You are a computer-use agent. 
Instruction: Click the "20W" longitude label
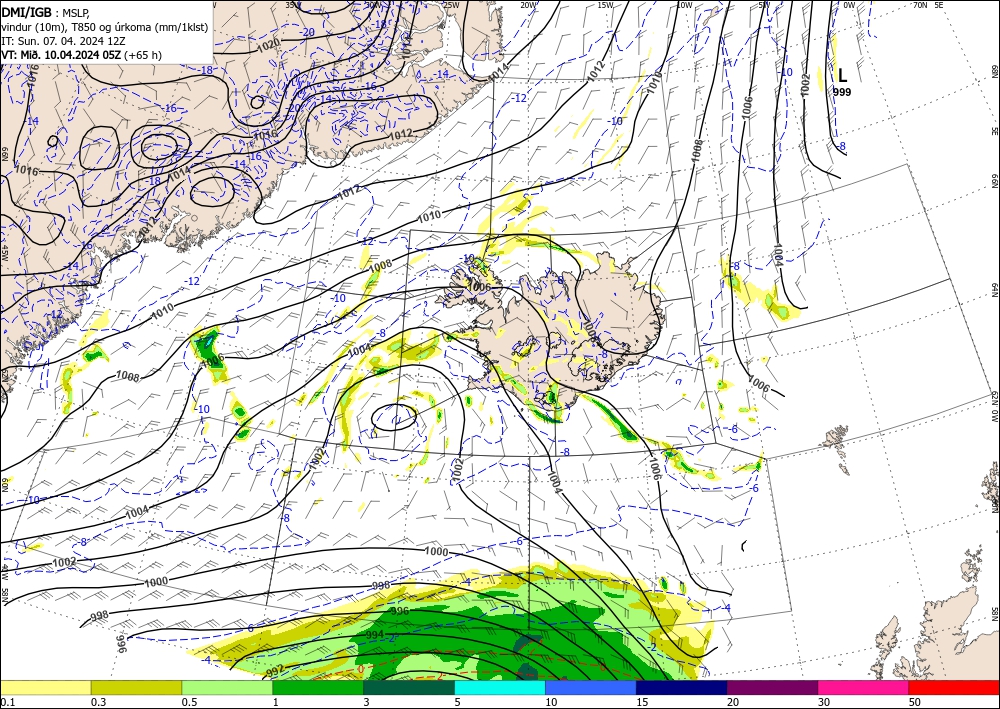click(x=527, y=4)
